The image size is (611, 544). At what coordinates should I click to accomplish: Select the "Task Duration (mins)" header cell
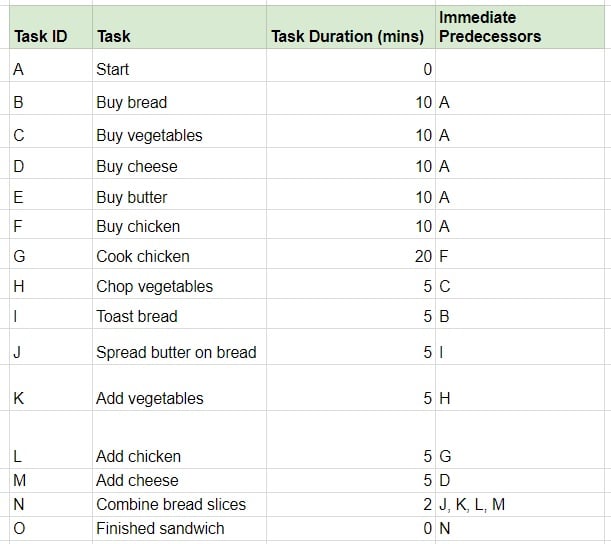pos(348,37)
